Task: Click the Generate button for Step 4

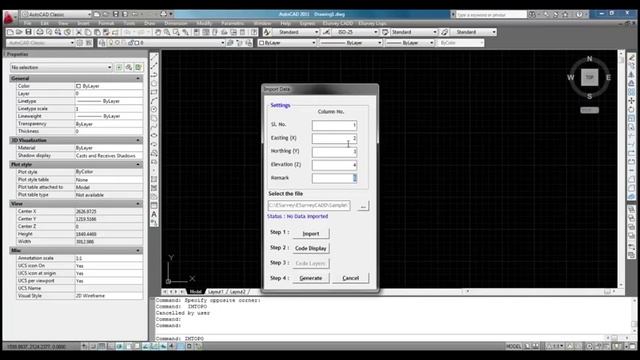Action: [311, 278]
